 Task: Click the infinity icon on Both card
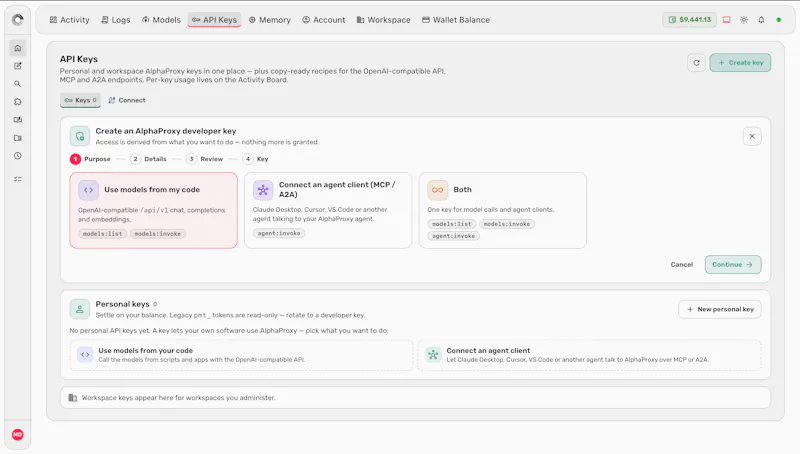click(437, 190)
